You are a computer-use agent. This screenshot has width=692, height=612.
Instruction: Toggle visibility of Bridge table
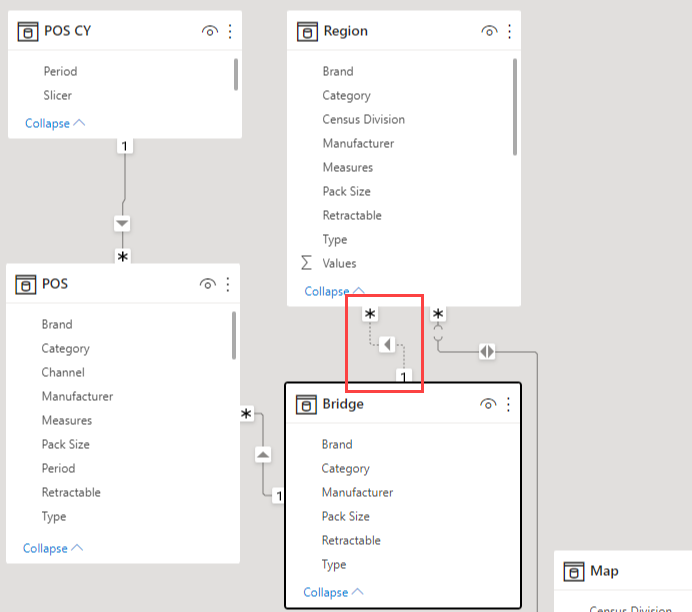pos(488,404)
